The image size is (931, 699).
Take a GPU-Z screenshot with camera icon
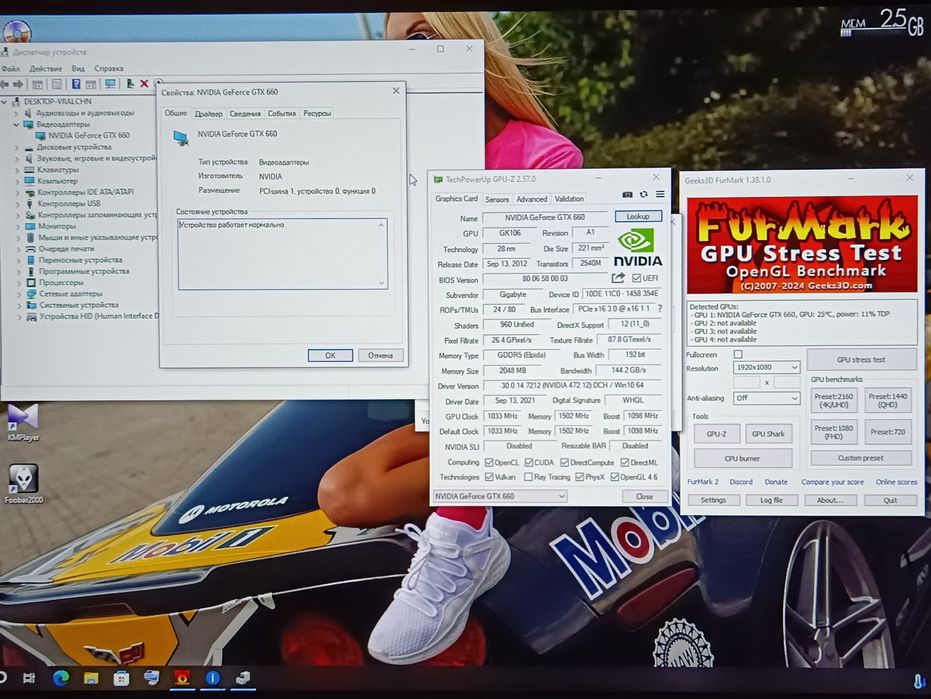(627, 195)
